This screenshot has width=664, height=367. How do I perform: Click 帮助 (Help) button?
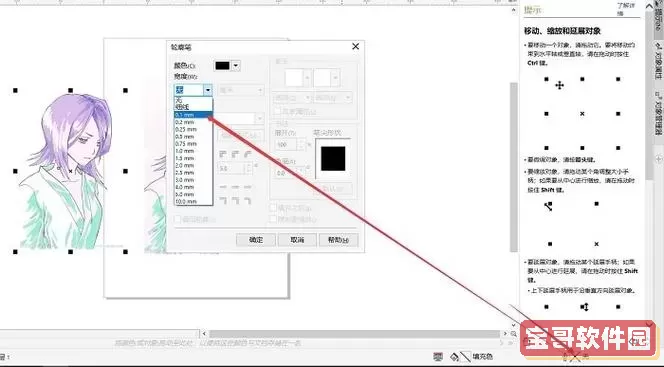[x=338, y=240]
